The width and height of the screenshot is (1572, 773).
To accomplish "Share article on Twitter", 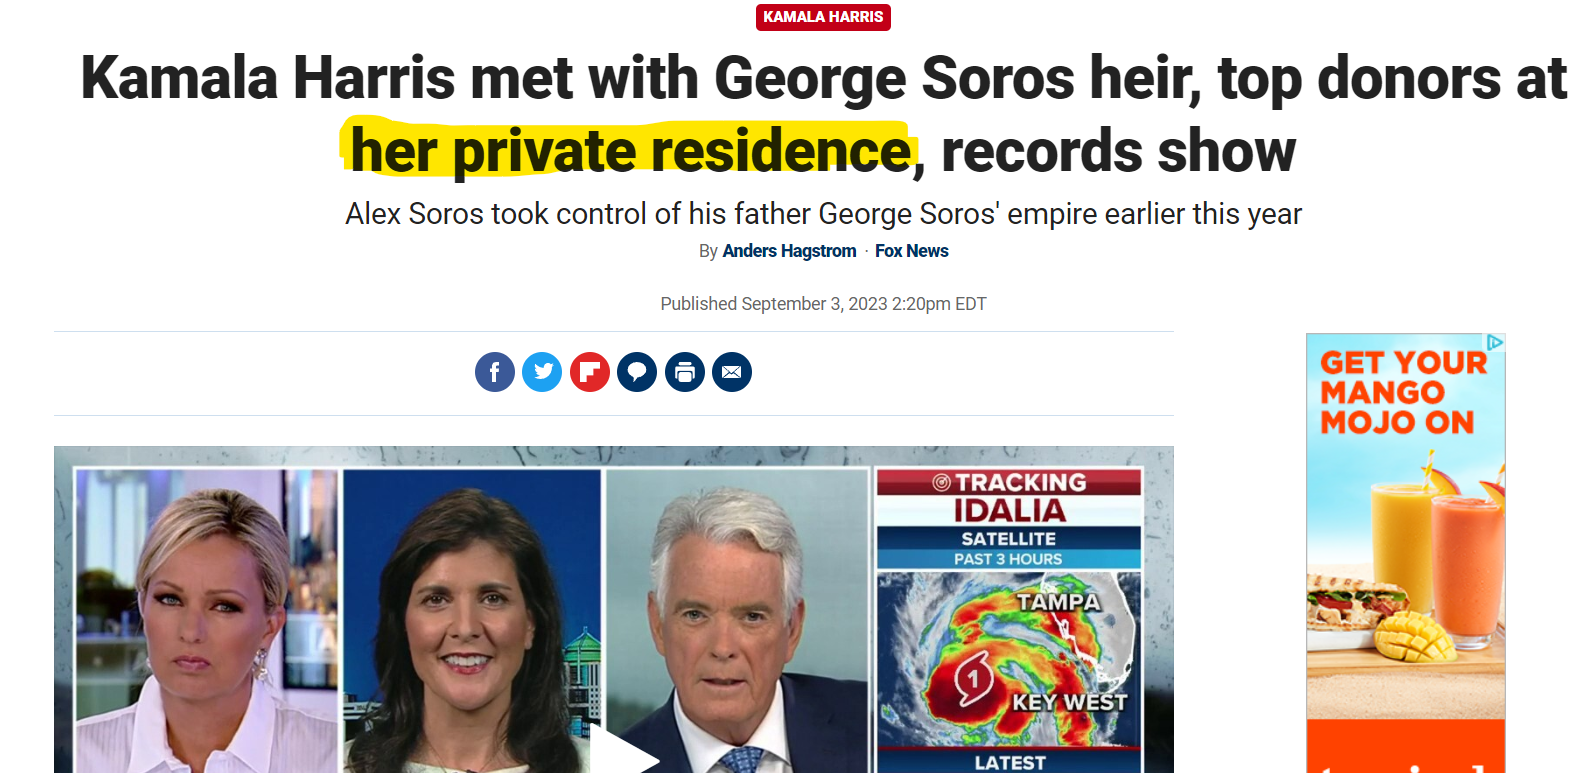I will (542, 372).
